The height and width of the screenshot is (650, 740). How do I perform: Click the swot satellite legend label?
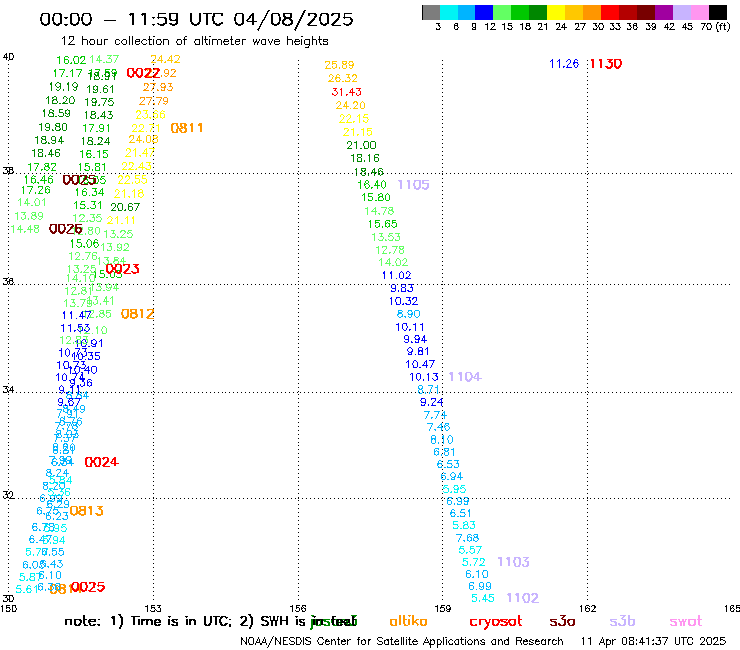coord(686,621)
